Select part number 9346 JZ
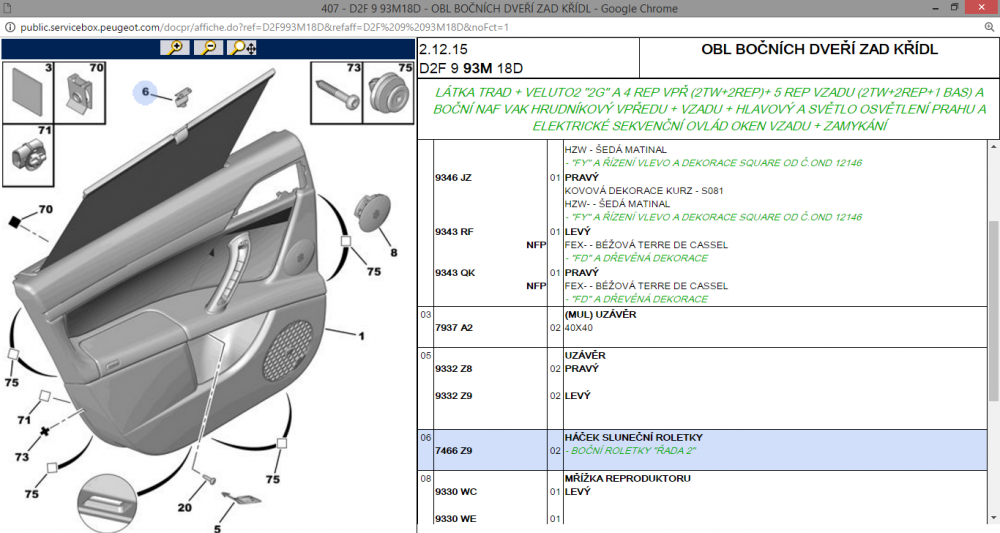The height and width of the screenshot is (533, 1000). click(x=453, y=177)
